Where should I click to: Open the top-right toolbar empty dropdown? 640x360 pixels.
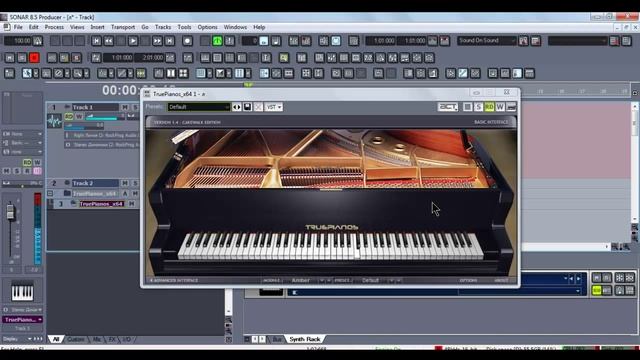(x=578, y=40)
